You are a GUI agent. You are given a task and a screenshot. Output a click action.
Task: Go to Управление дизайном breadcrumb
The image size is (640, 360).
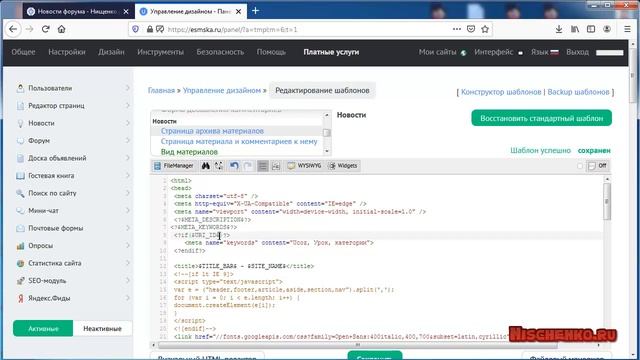point(222,91)
